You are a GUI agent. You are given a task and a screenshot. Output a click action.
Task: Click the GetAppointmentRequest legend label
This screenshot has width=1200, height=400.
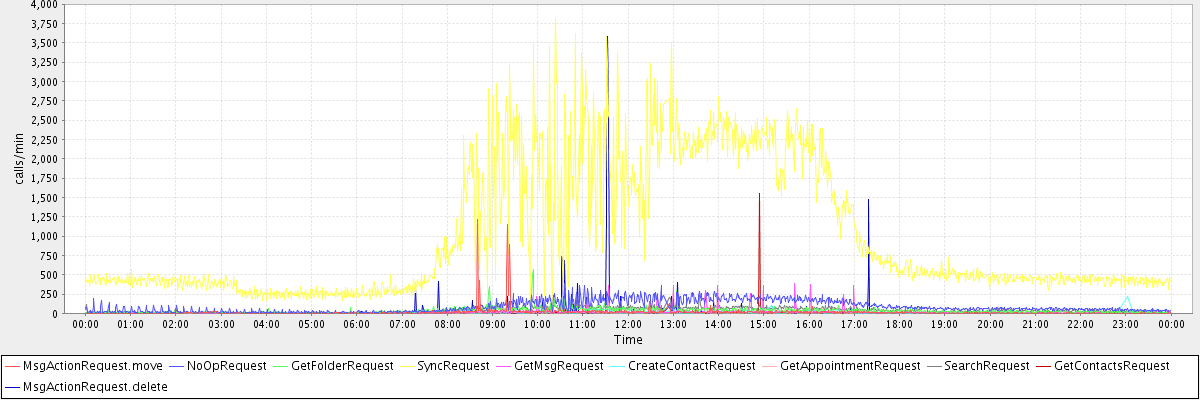849,366
